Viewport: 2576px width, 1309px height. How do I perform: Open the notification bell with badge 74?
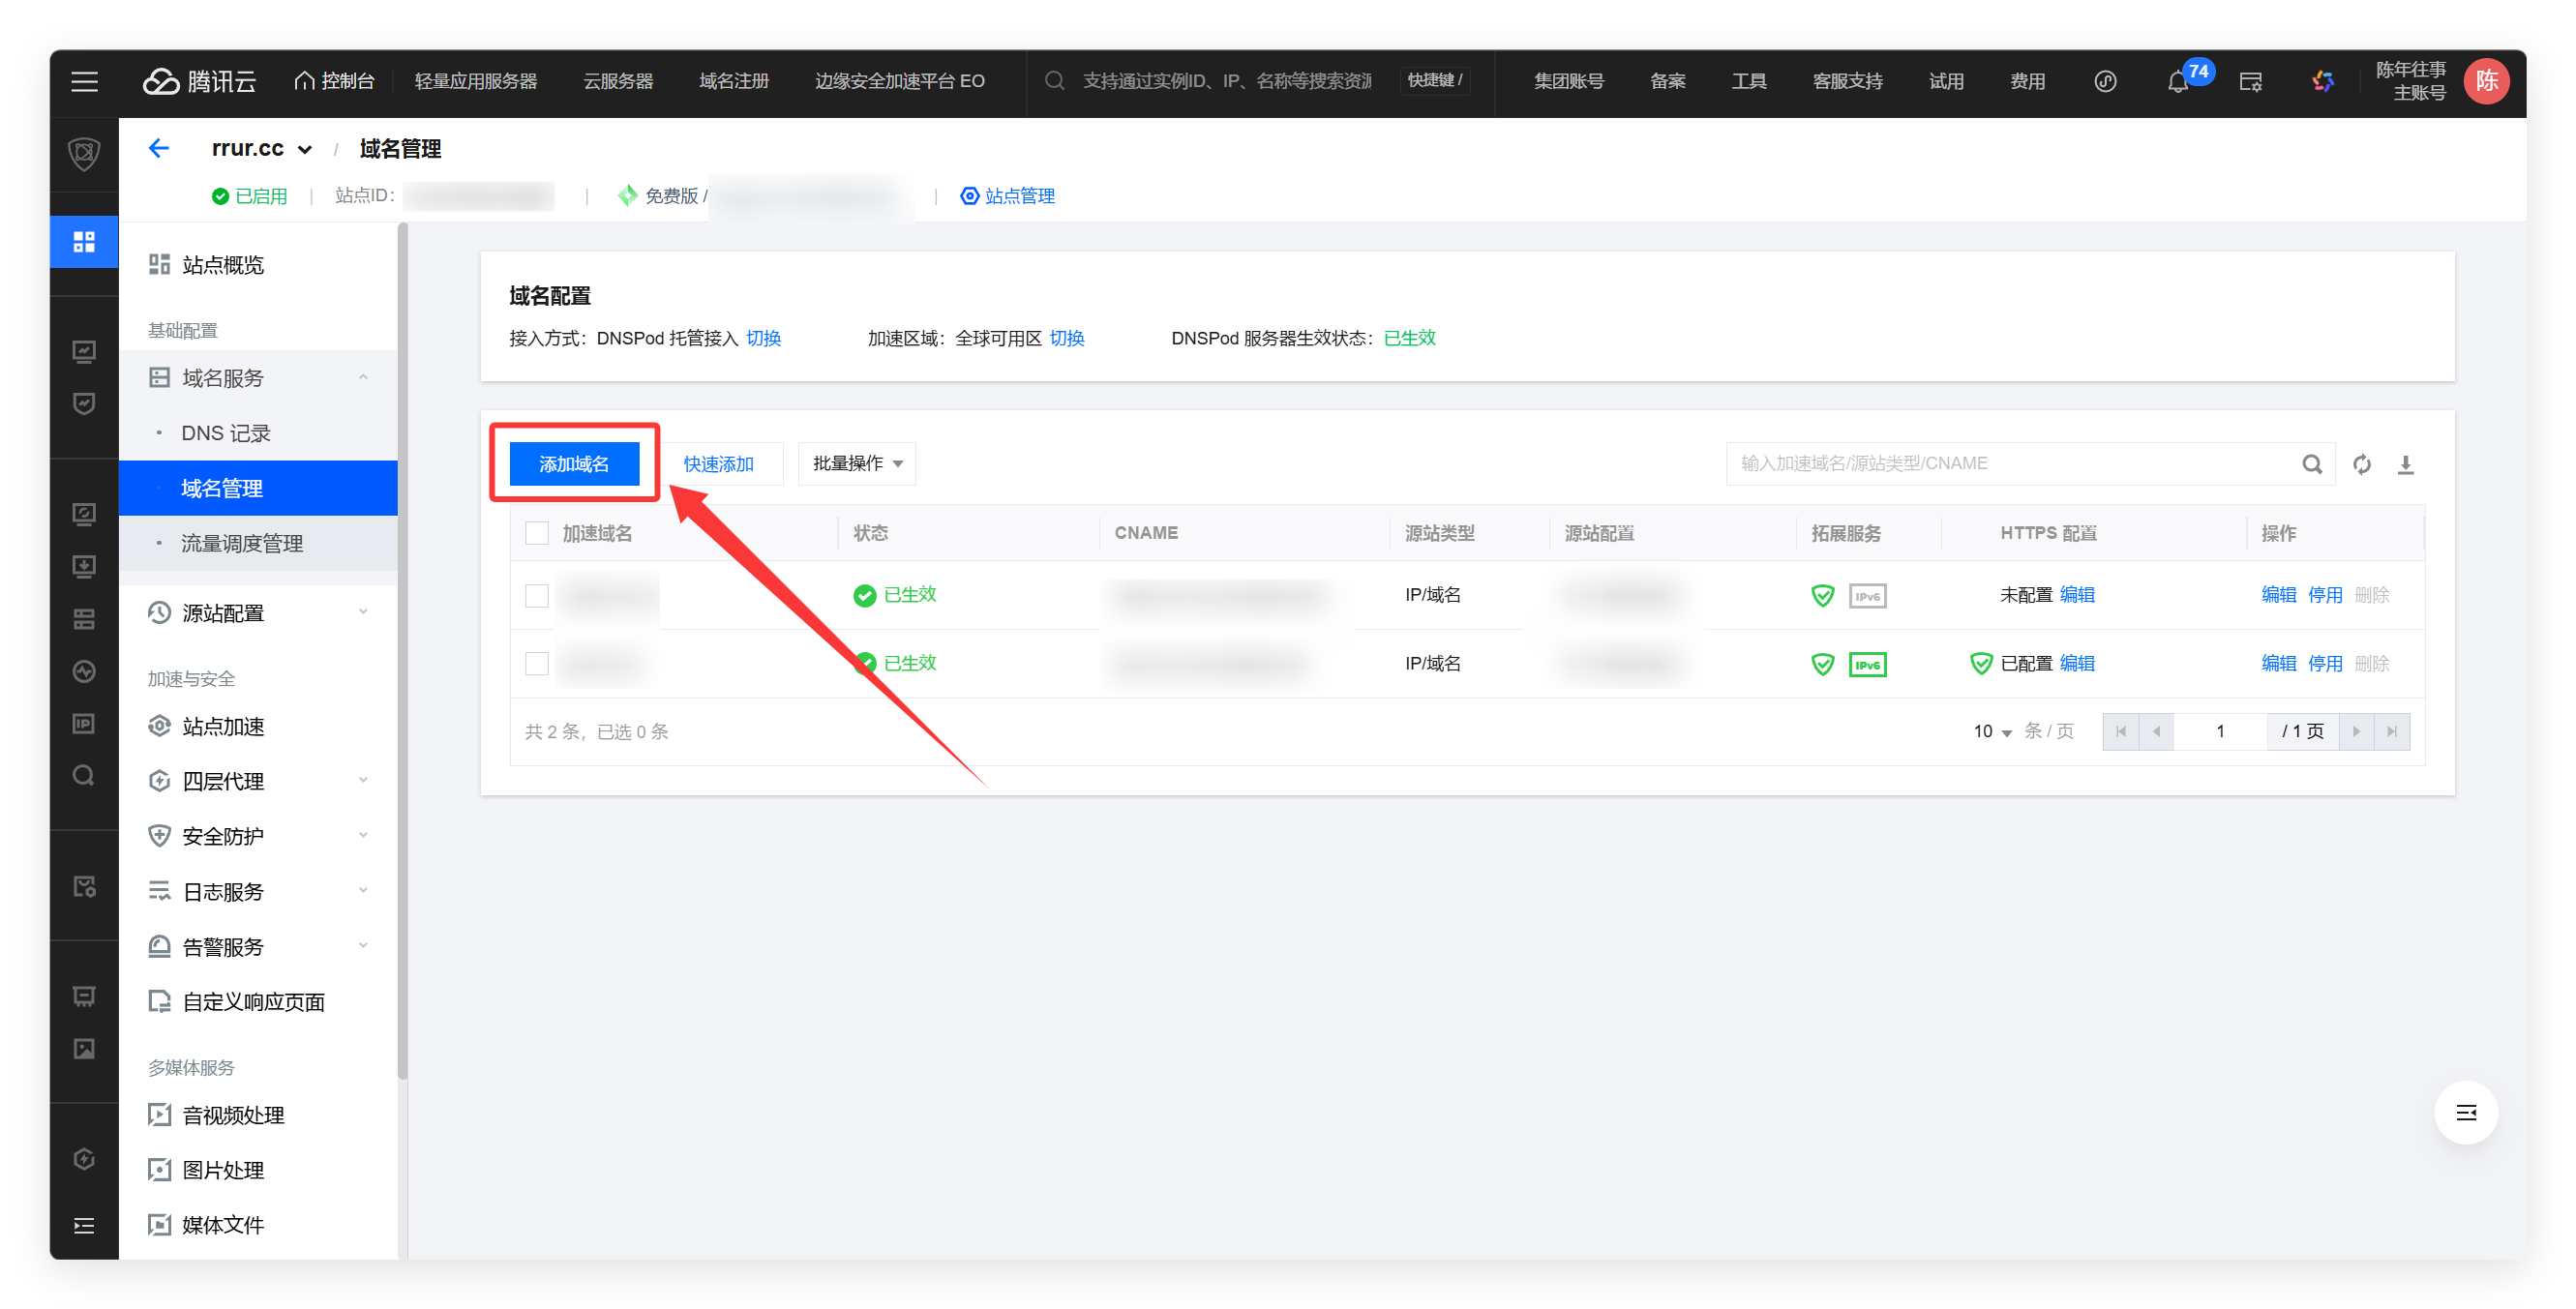tap(2177, 82)
